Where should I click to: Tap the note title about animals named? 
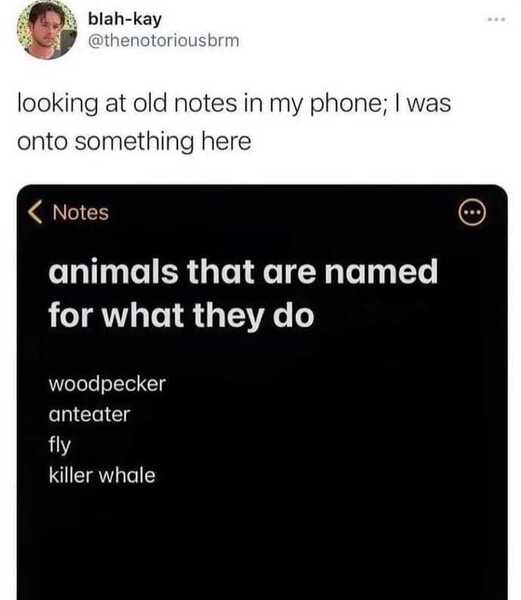point(243,293)
